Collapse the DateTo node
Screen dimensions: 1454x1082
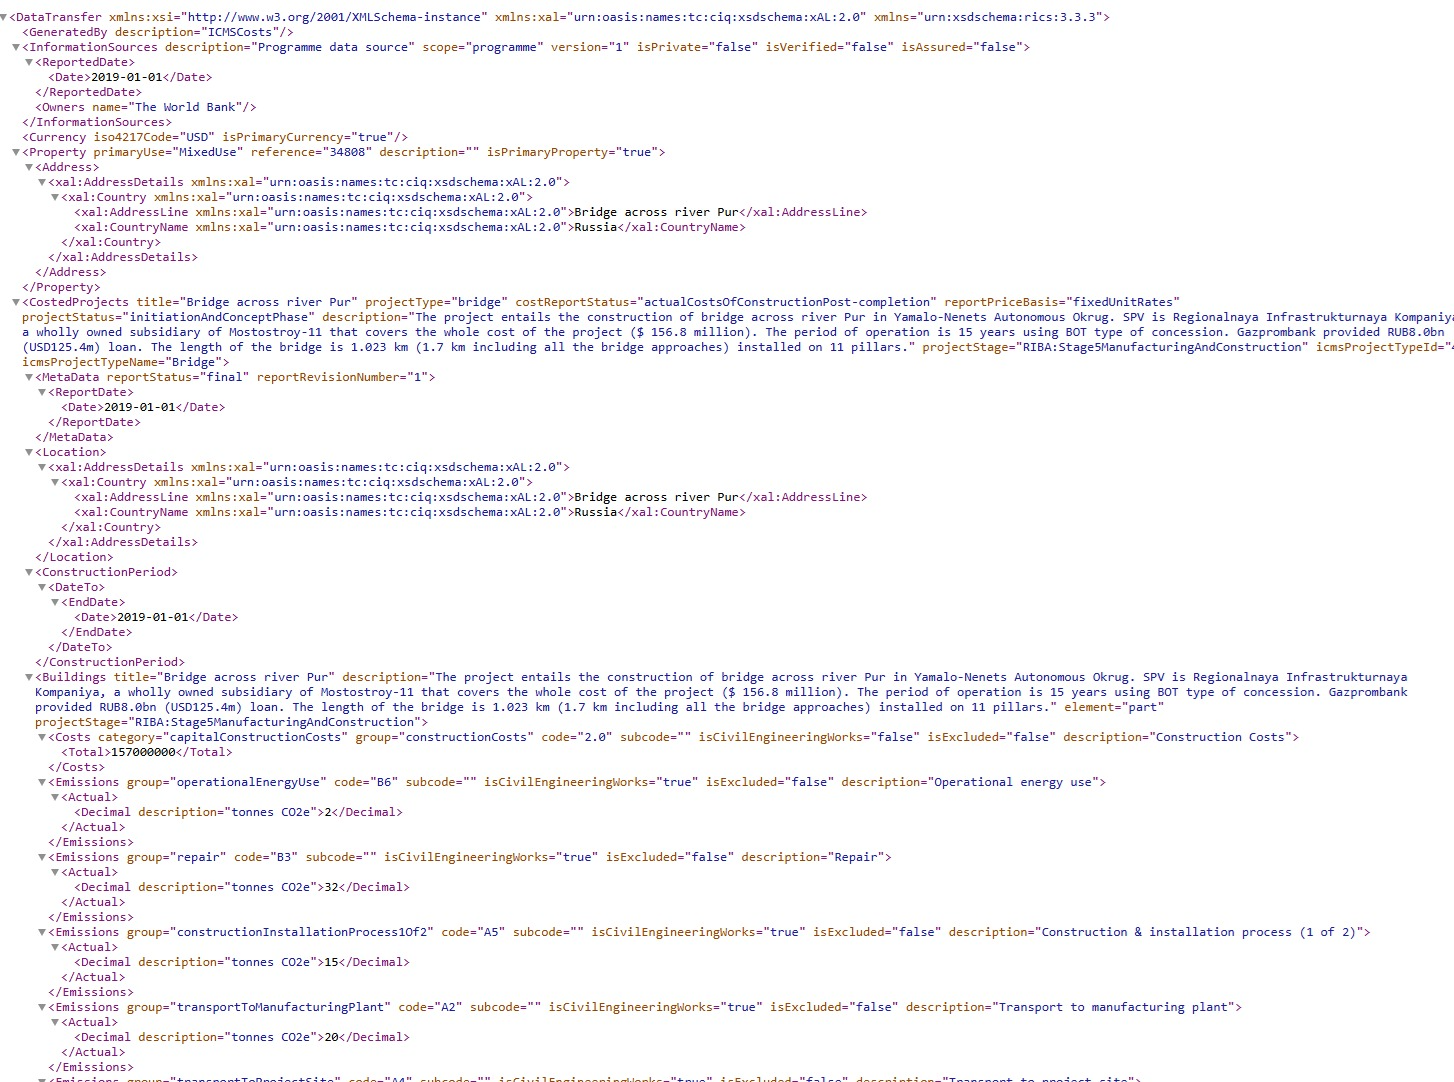(42, 587)
